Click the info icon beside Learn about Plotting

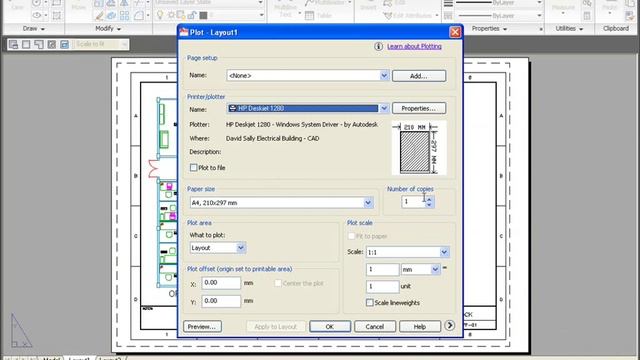point(378,47)
